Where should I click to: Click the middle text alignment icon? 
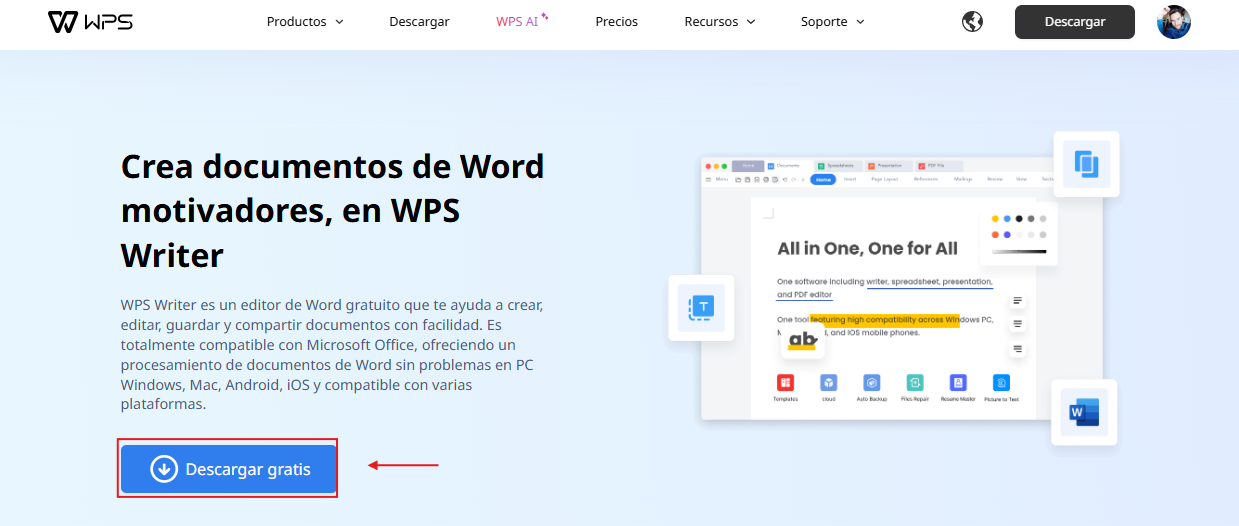coord(1018,324)
